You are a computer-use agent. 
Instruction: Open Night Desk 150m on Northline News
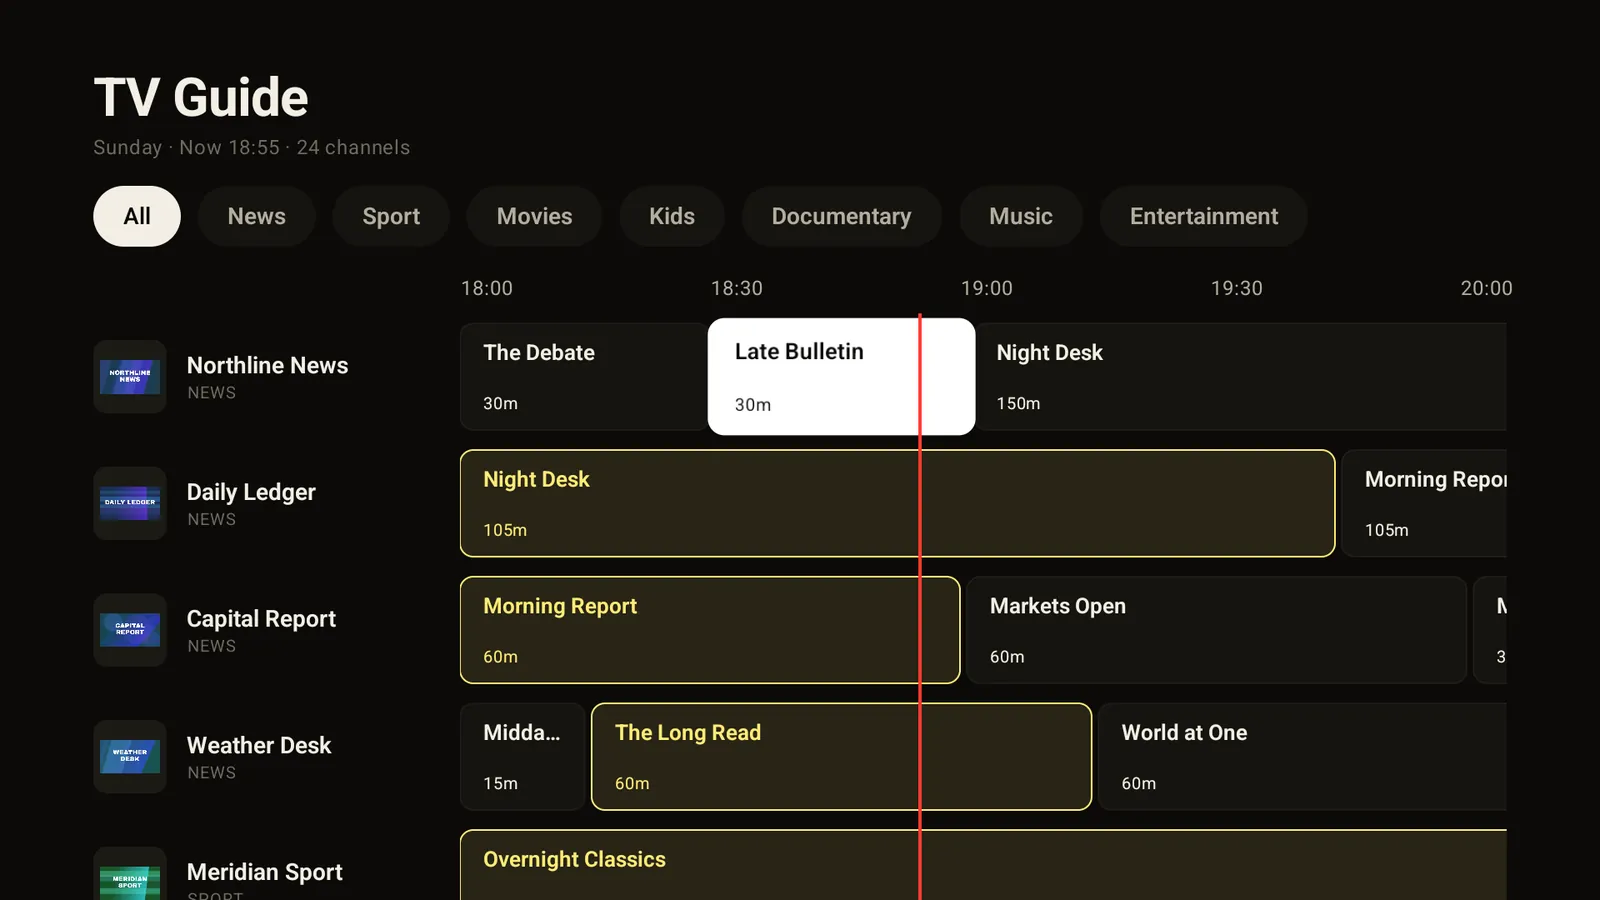point(1240,377)
